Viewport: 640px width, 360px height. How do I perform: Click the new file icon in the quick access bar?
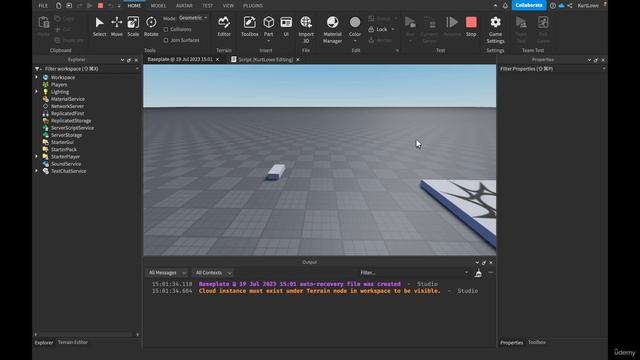pyautogui.click(x=59, y=6)
